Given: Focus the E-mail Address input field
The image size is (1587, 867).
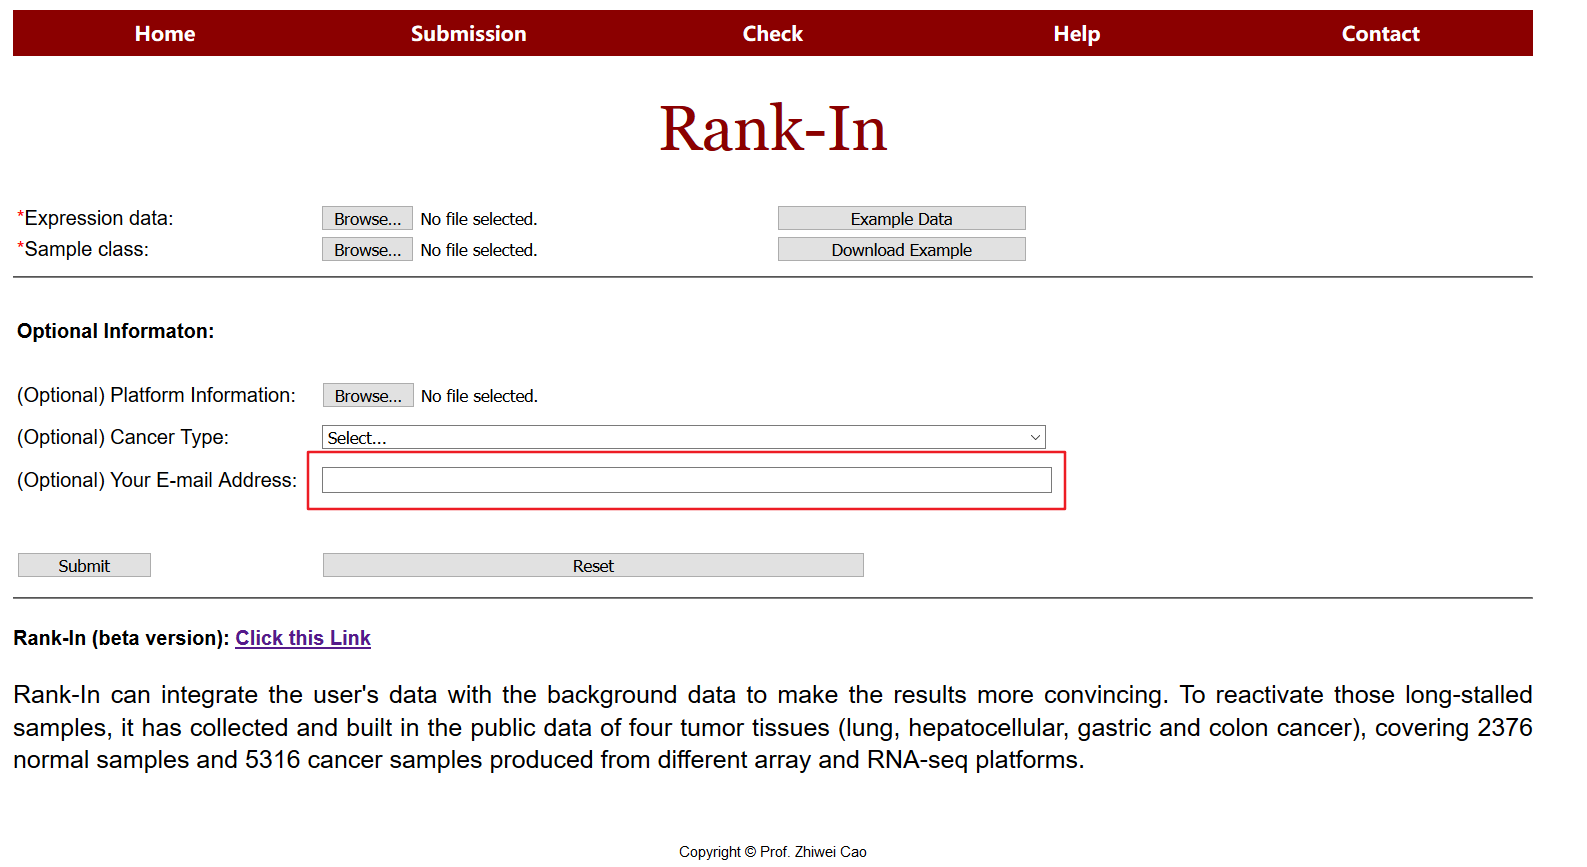Looking at the screenshot, I should [686, 480].
